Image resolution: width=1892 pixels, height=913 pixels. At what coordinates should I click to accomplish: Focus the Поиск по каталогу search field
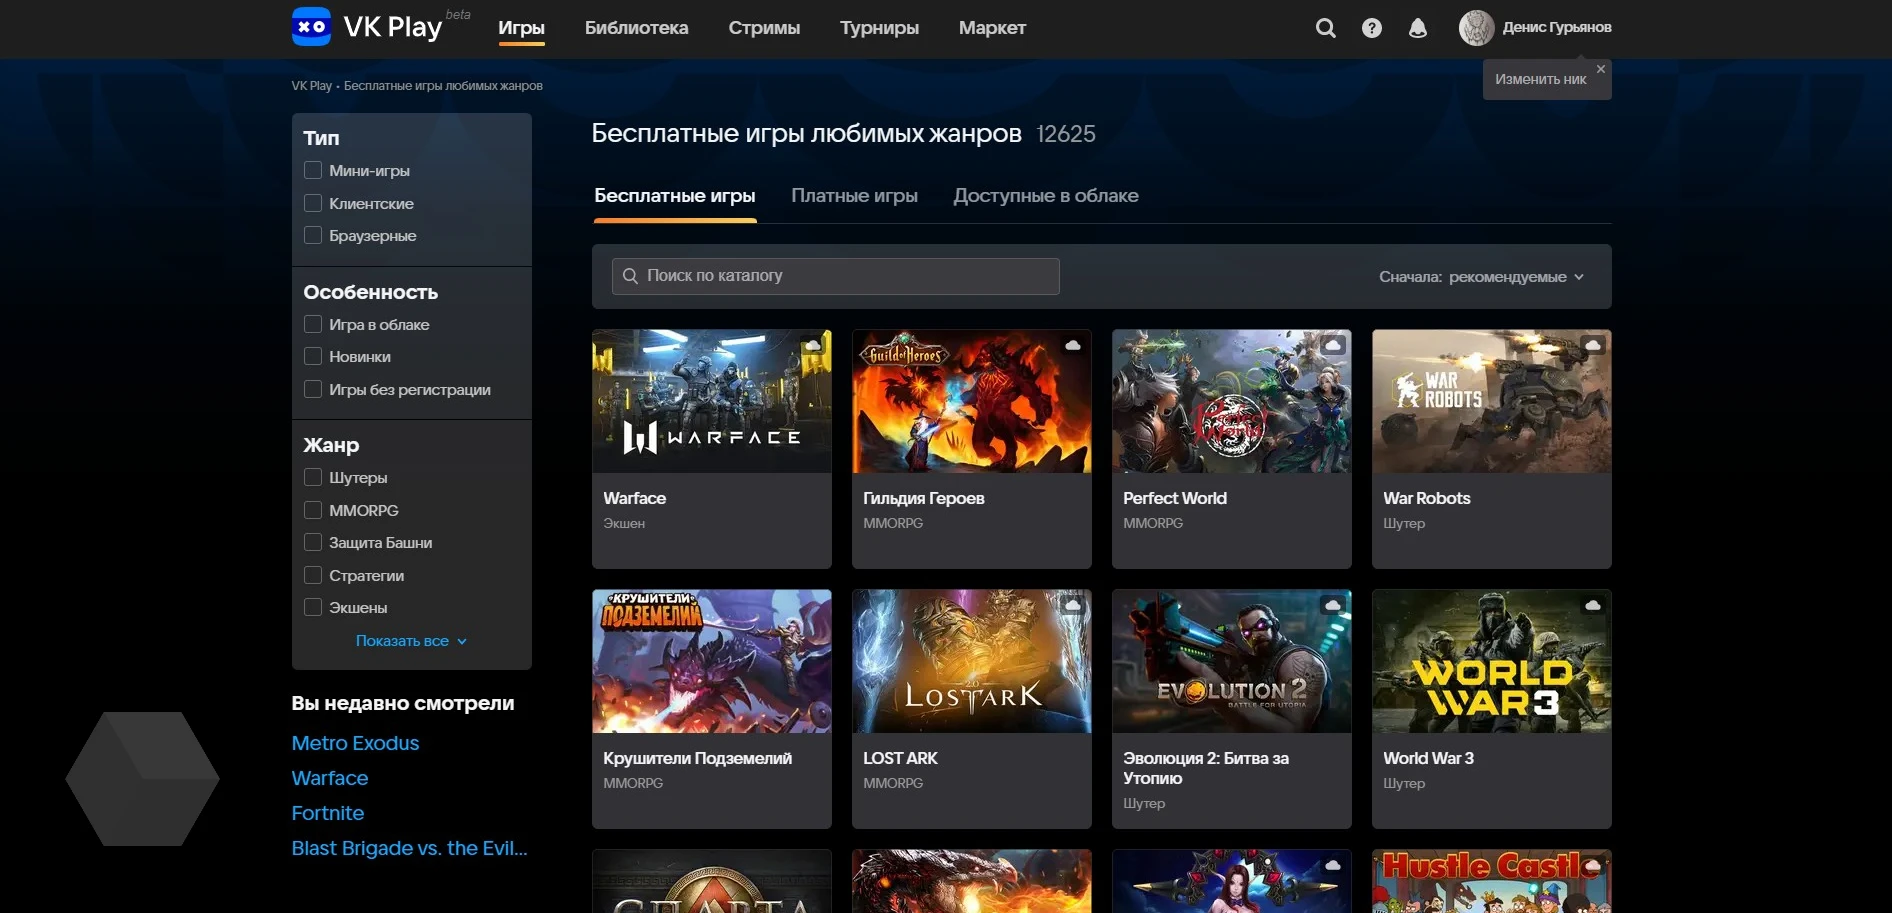click(x=835, y=276)
